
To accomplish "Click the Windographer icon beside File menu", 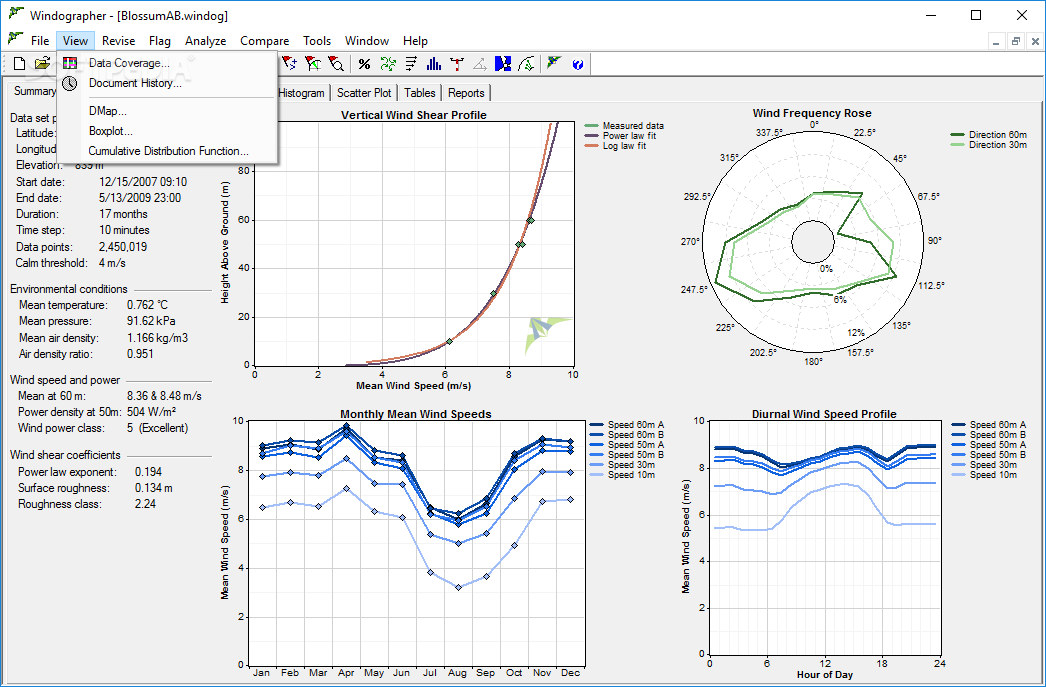I will click(x=15, y=39).
